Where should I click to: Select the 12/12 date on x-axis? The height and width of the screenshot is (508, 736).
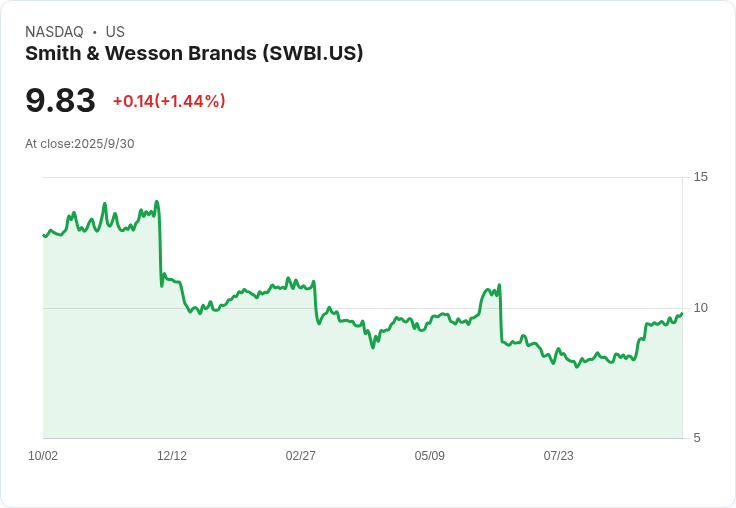[172, 456]
